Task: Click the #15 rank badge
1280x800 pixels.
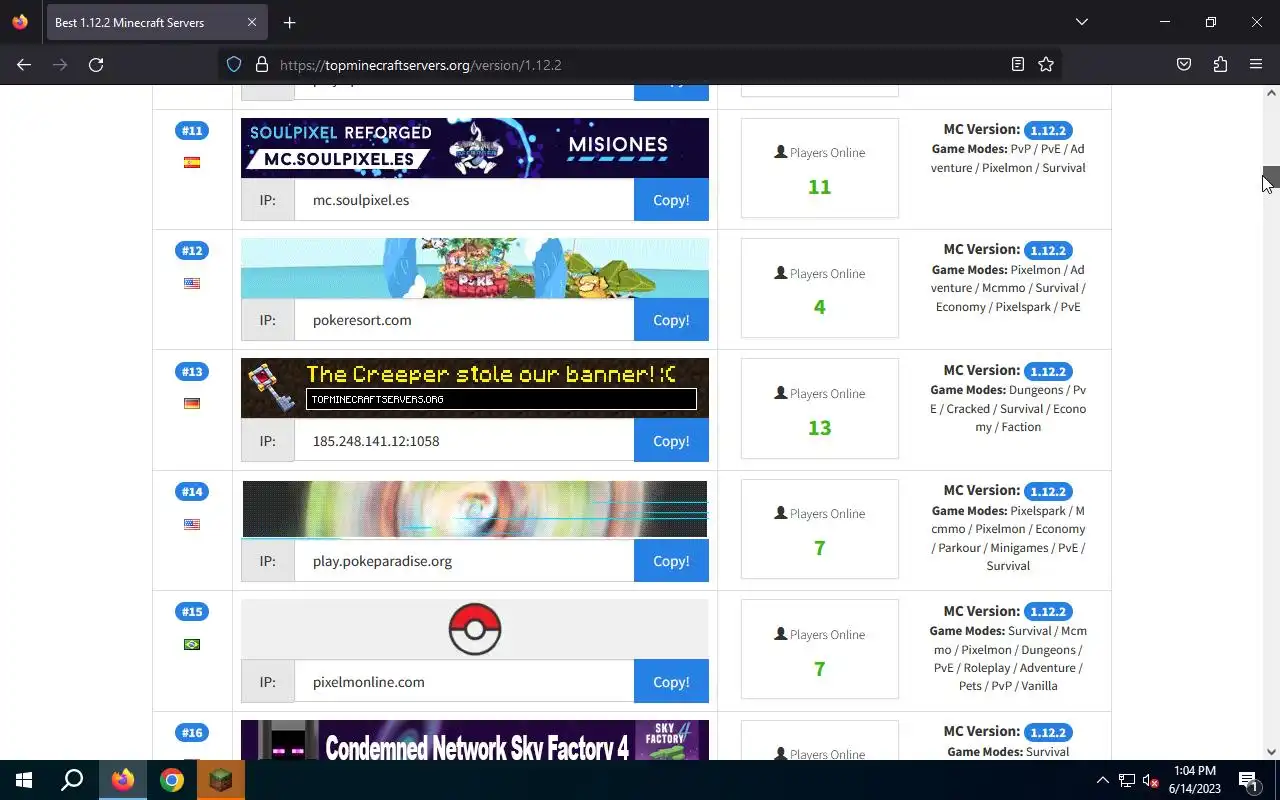Action: 192,611
